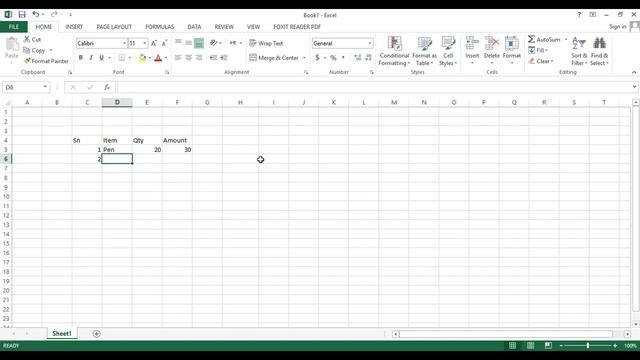The width and height of the screenshot is (640, 360).
Task: Toggle Top Align vertical alignment
Action: (x=178, y=43)
